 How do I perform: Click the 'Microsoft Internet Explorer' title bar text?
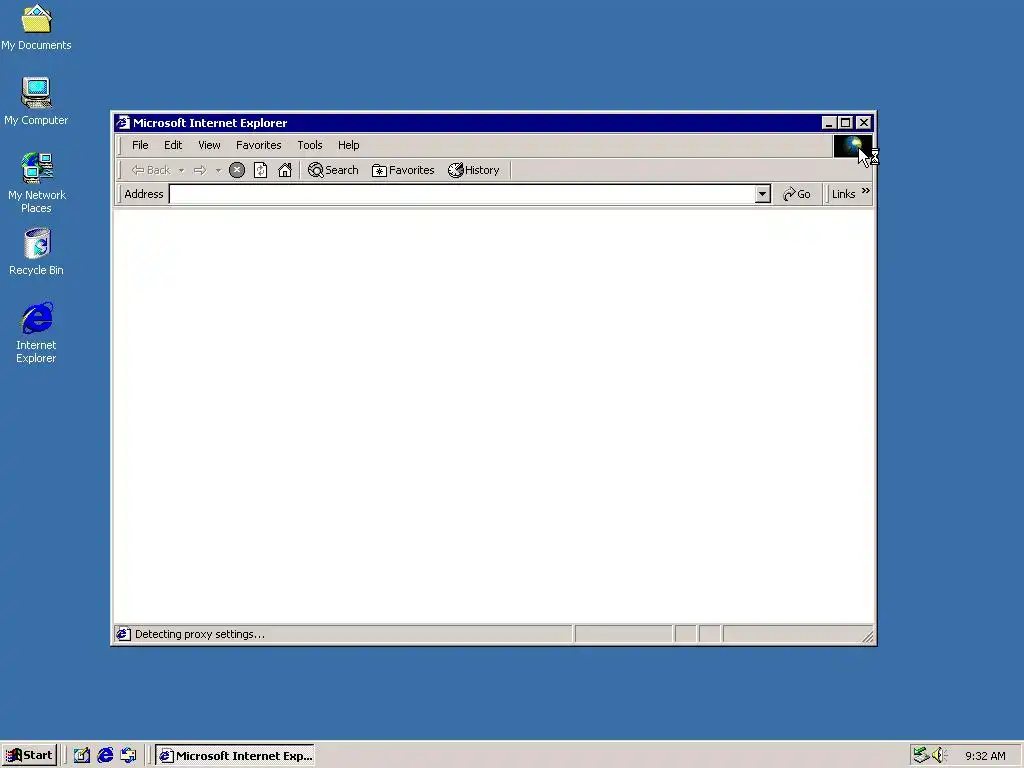click(210, 123)
